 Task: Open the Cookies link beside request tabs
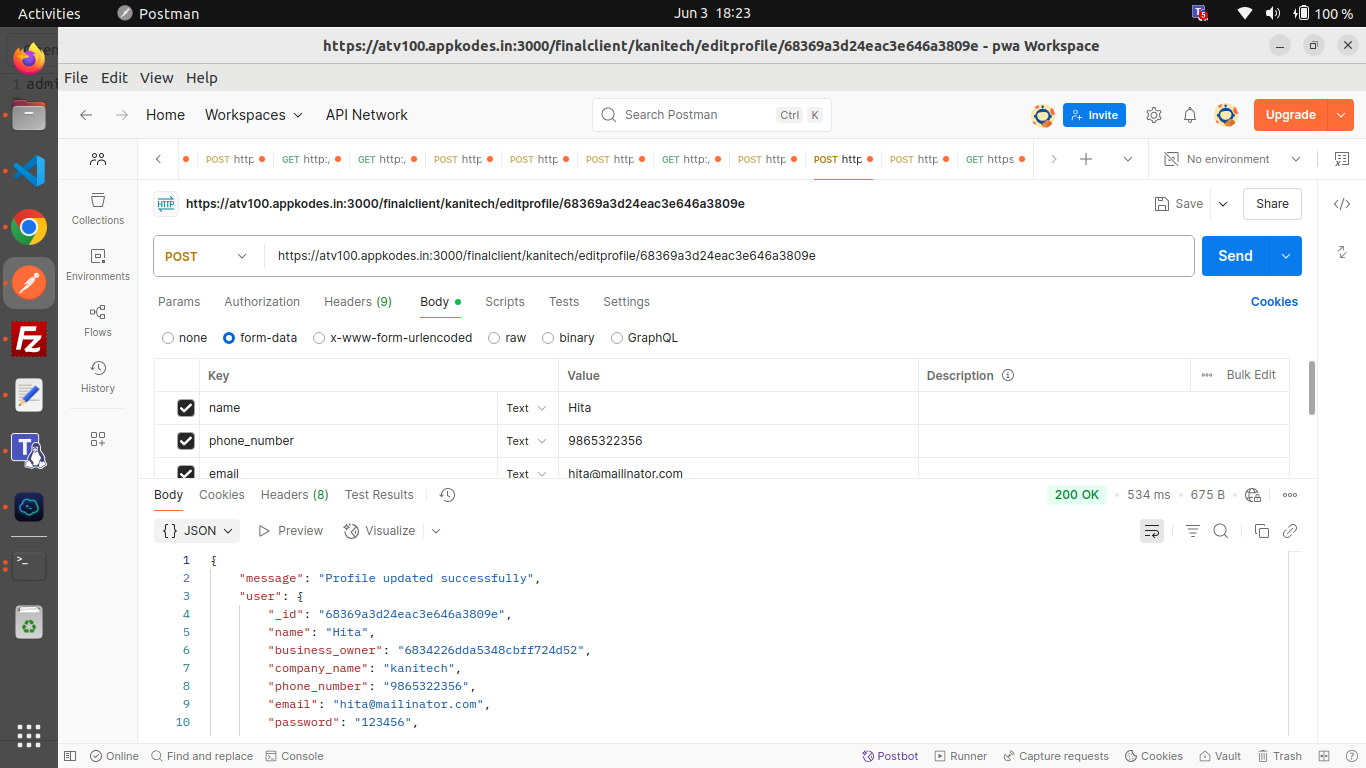click(1274, 302)
